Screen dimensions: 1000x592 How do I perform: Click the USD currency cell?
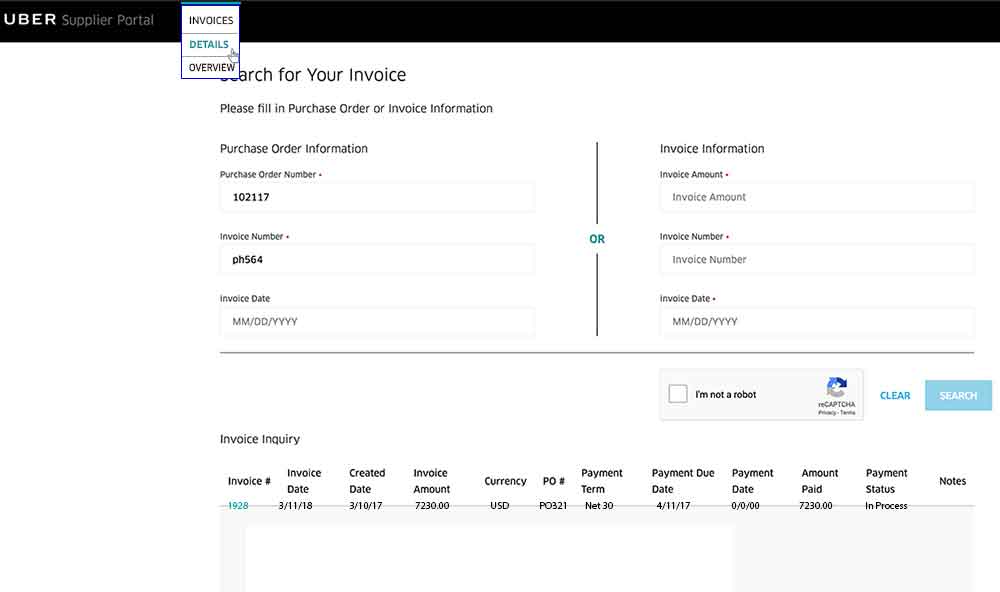tap(499, 505)
